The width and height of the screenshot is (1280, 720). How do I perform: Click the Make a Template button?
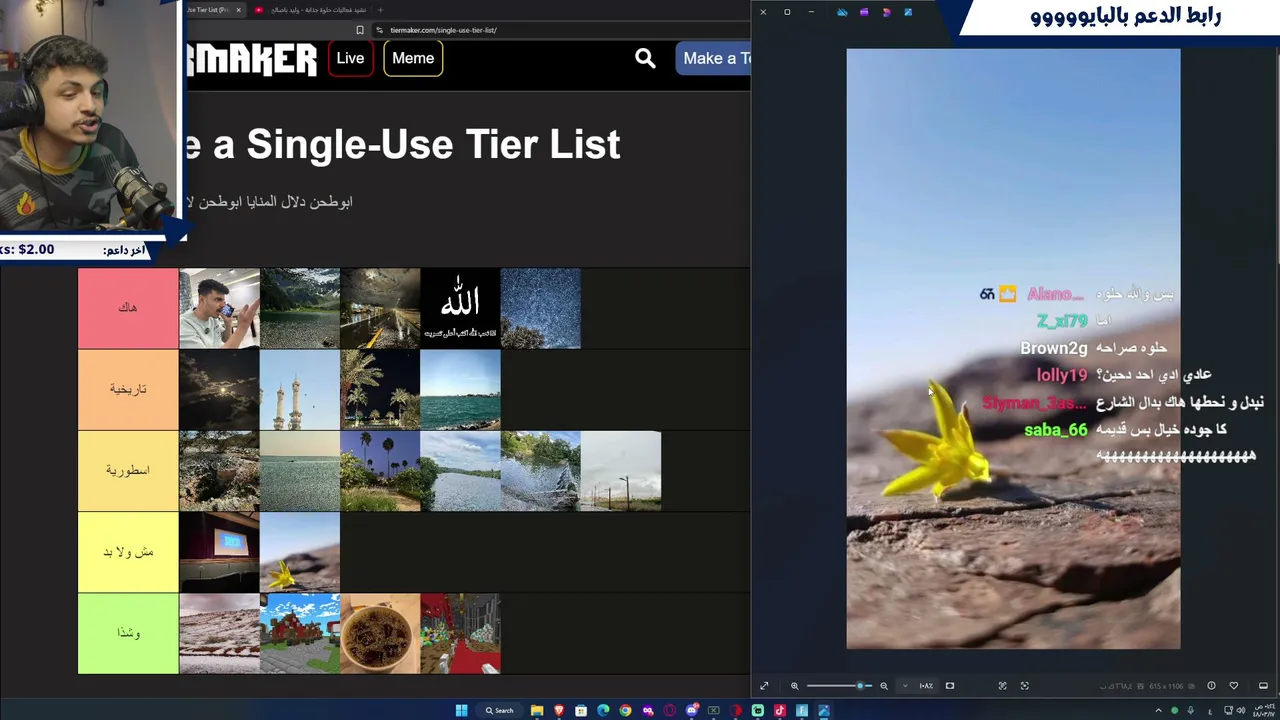(714, 59)
